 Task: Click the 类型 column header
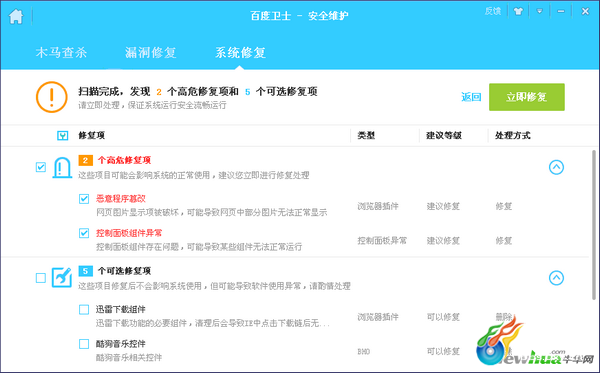pos(366,135)
